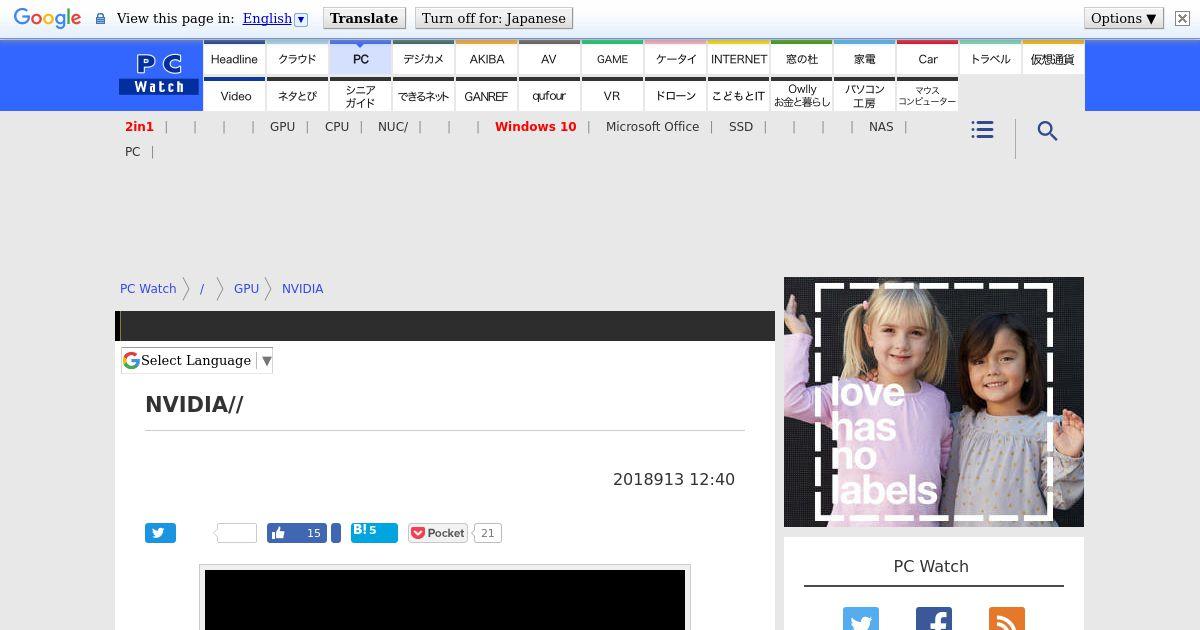Open Owlly お金と暮らし tab

click(802, 96)
